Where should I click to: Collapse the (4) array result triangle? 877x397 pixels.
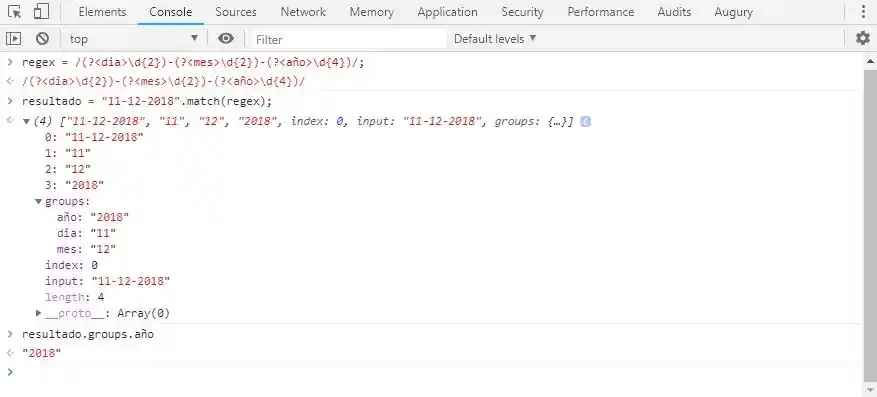(26, 121)
